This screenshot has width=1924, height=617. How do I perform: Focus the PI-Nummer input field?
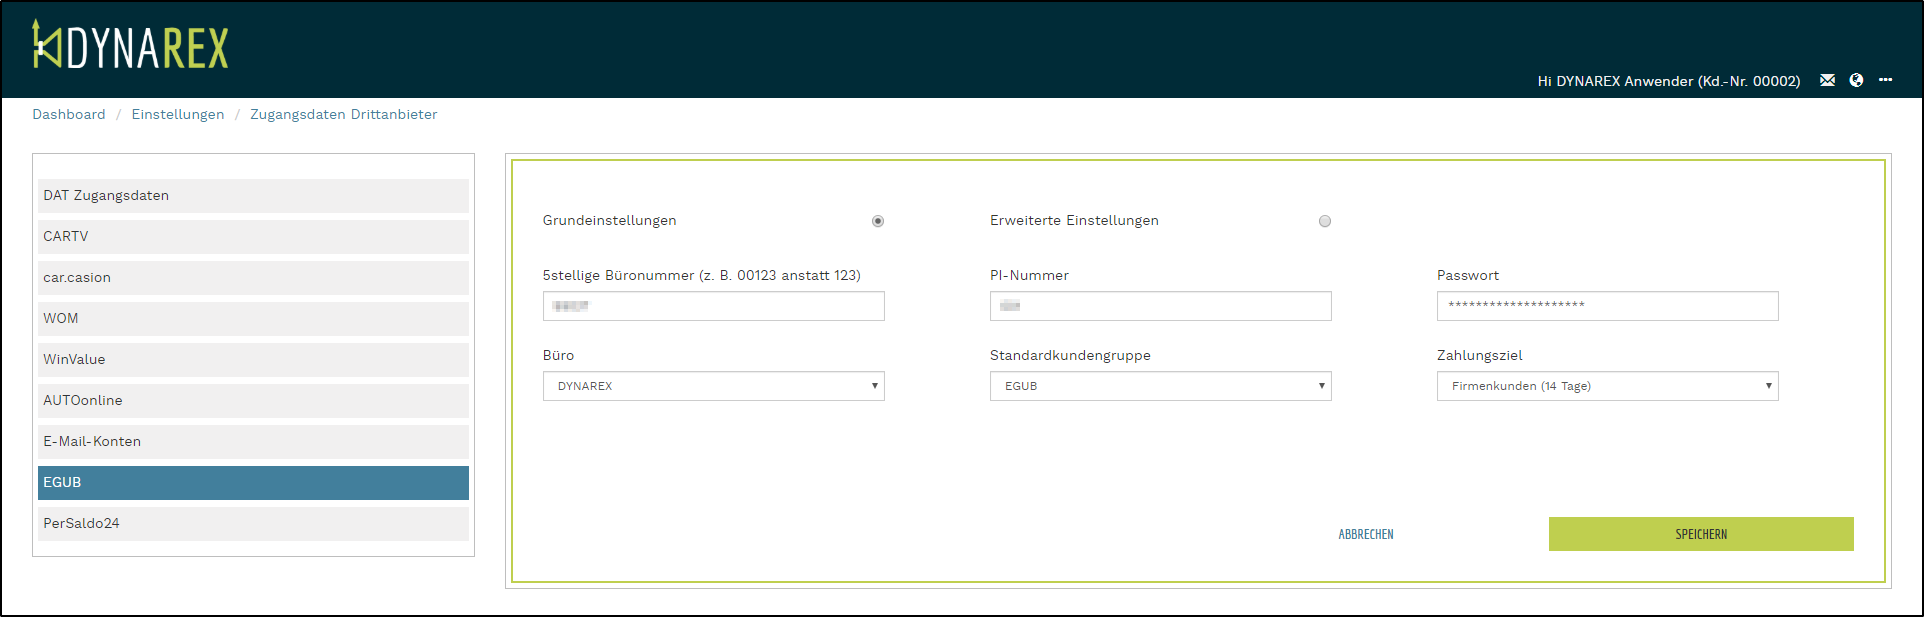[1160, 306]
